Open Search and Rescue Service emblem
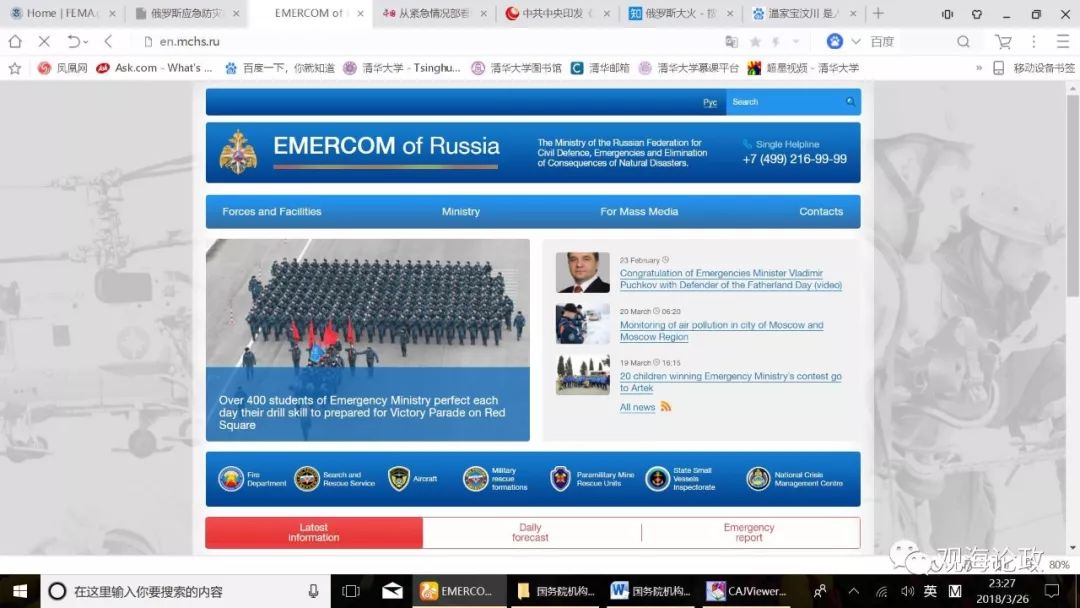 tap(307, 479)
